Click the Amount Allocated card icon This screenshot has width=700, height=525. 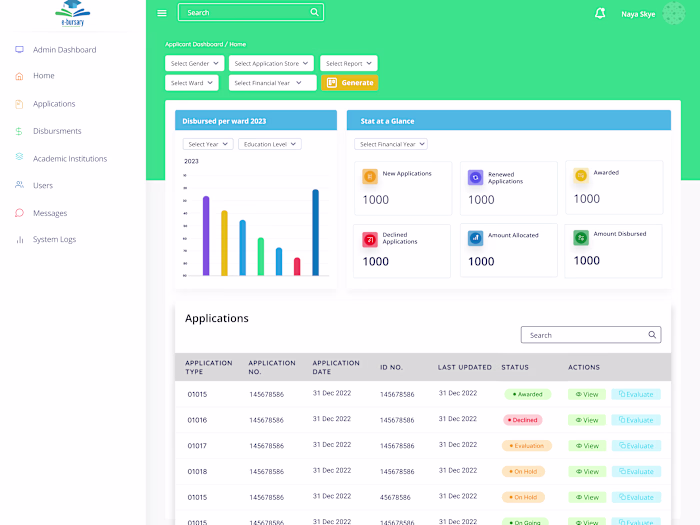pos(475,238)
